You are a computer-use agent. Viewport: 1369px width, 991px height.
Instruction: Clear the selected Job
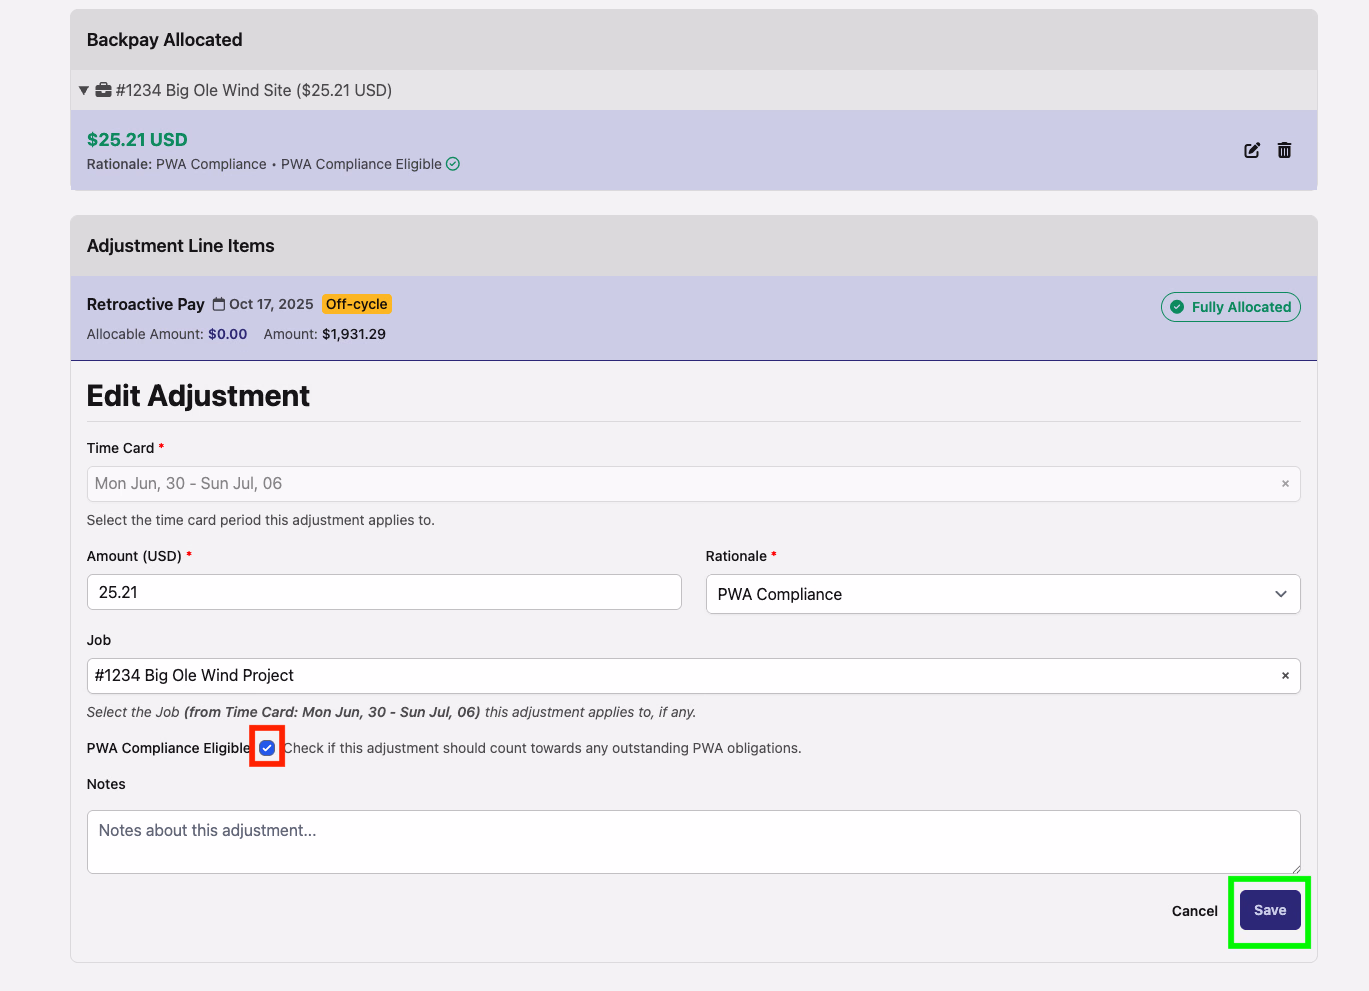click(x=1285, y=676)
